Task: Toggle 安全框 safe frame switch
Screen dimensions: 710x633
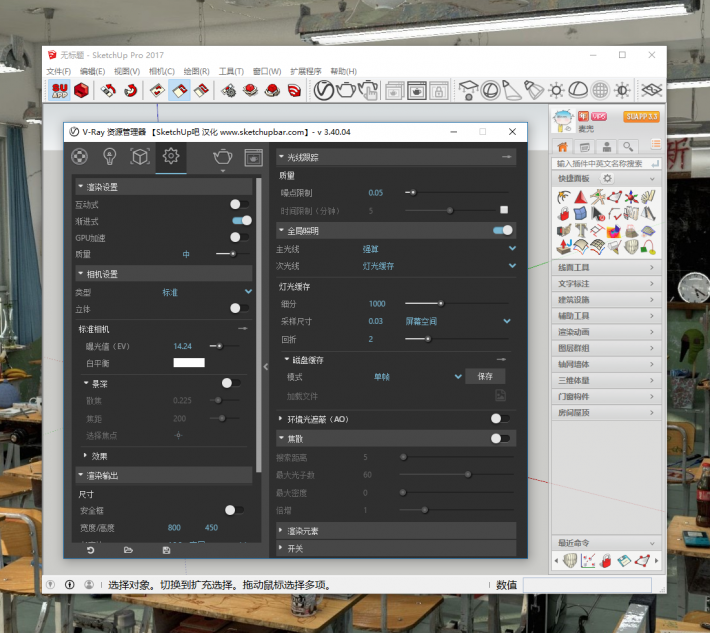Action: click(234, 510)
